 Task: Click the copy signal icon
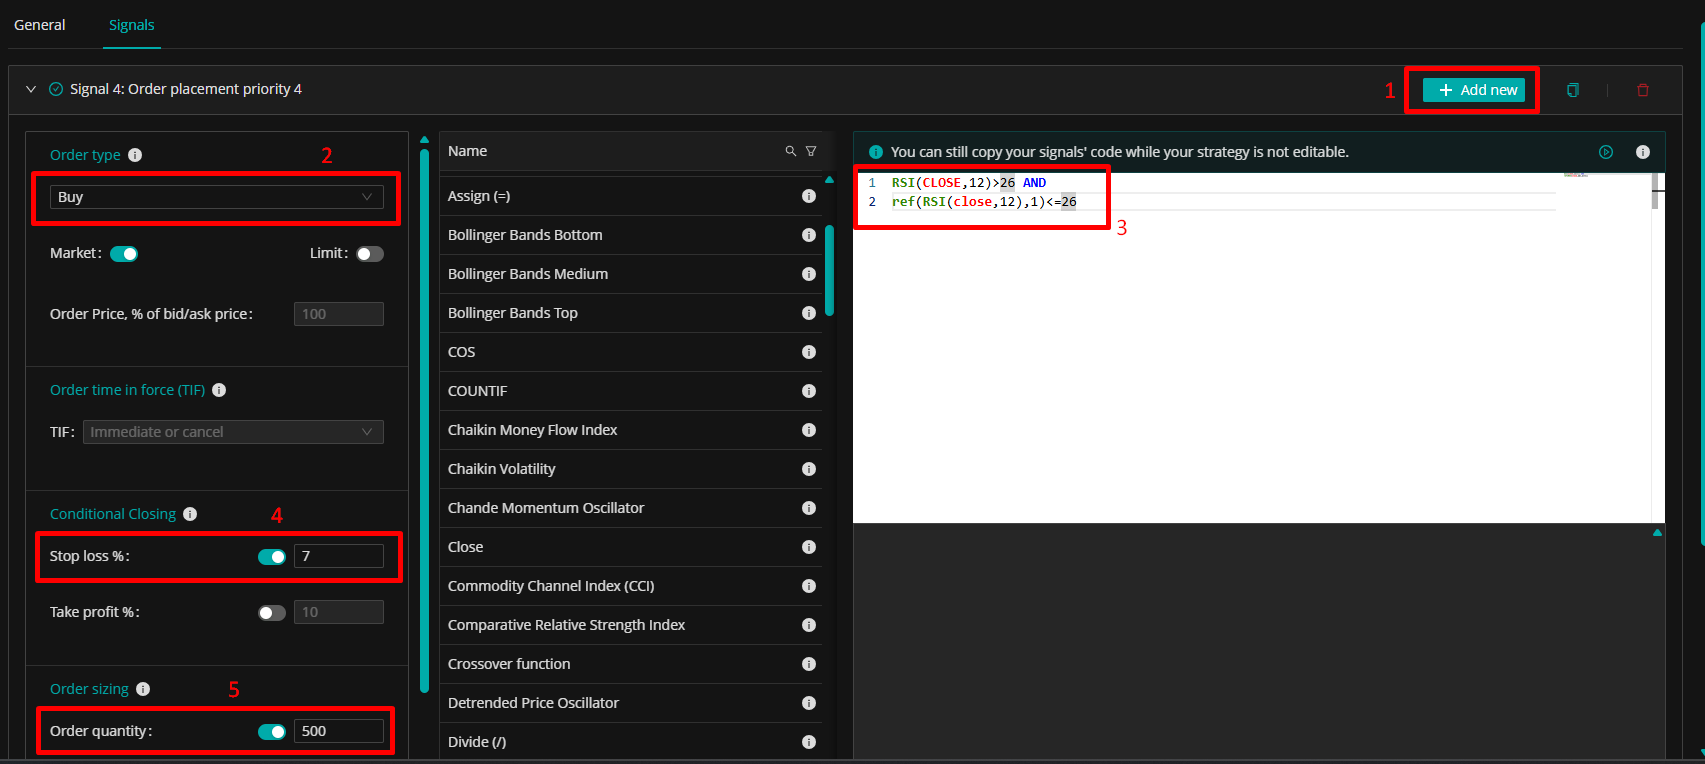(1573, 90)
